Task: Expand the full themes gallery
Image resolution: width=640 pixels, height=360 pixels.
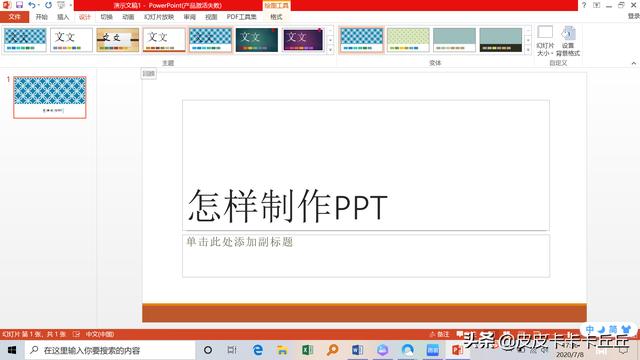Action: [x=331, y=49]
